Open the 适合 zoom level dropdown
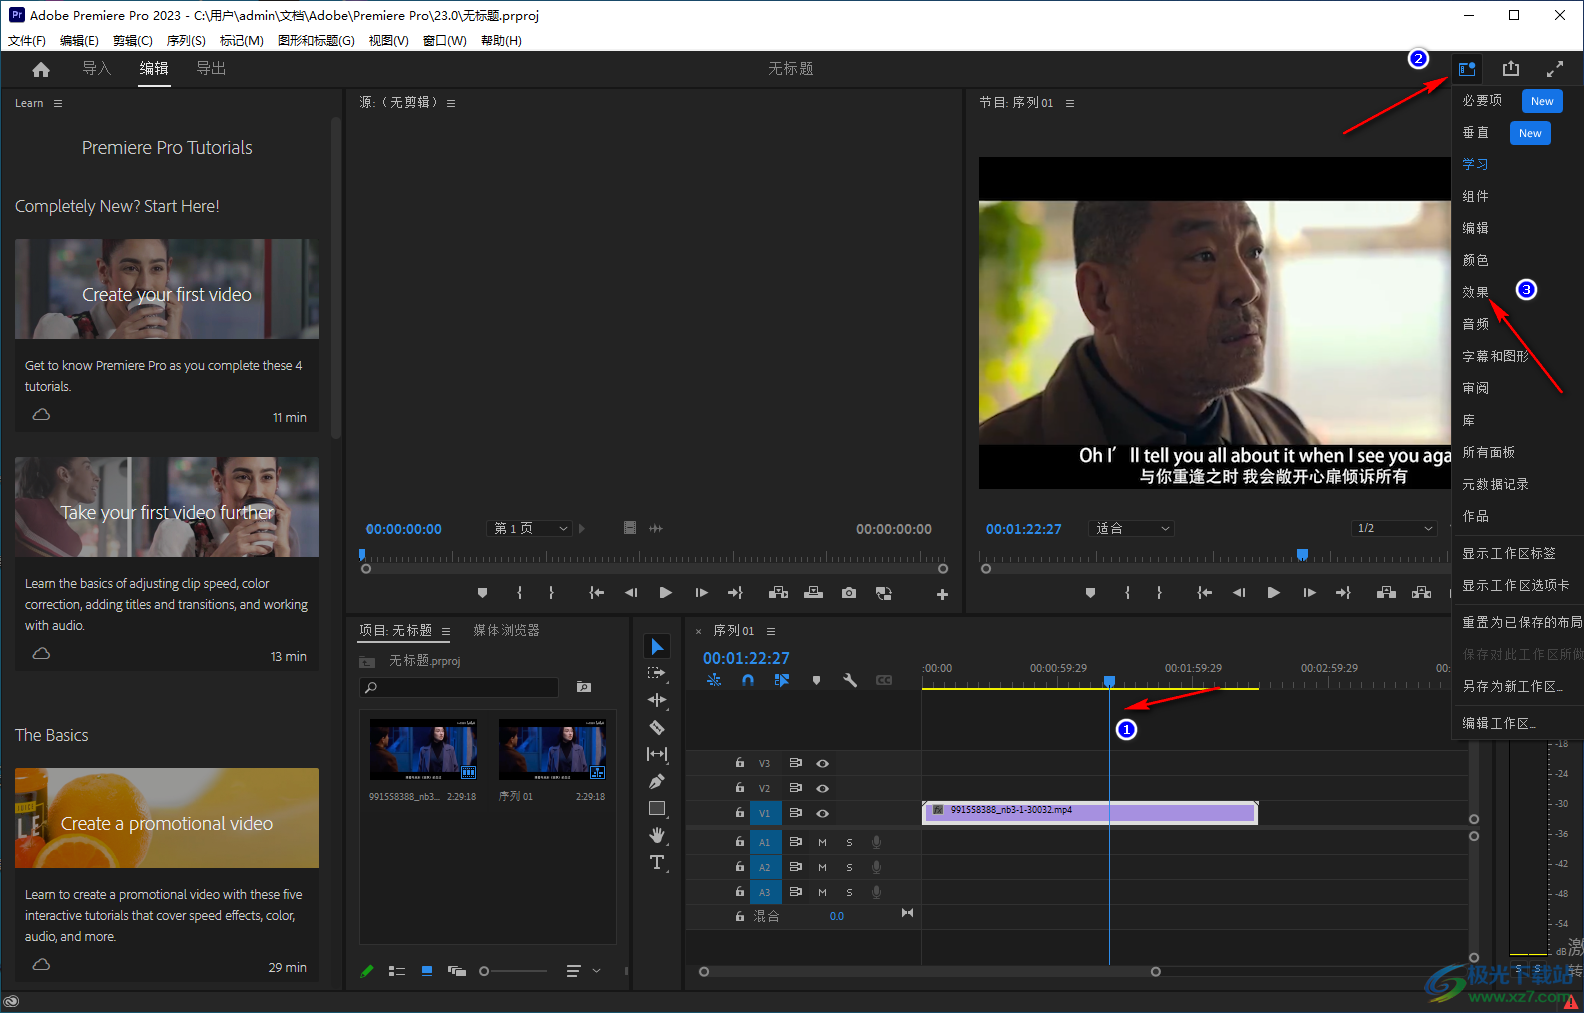This screenshot has height=1013, width=1584. [1131, 528]
